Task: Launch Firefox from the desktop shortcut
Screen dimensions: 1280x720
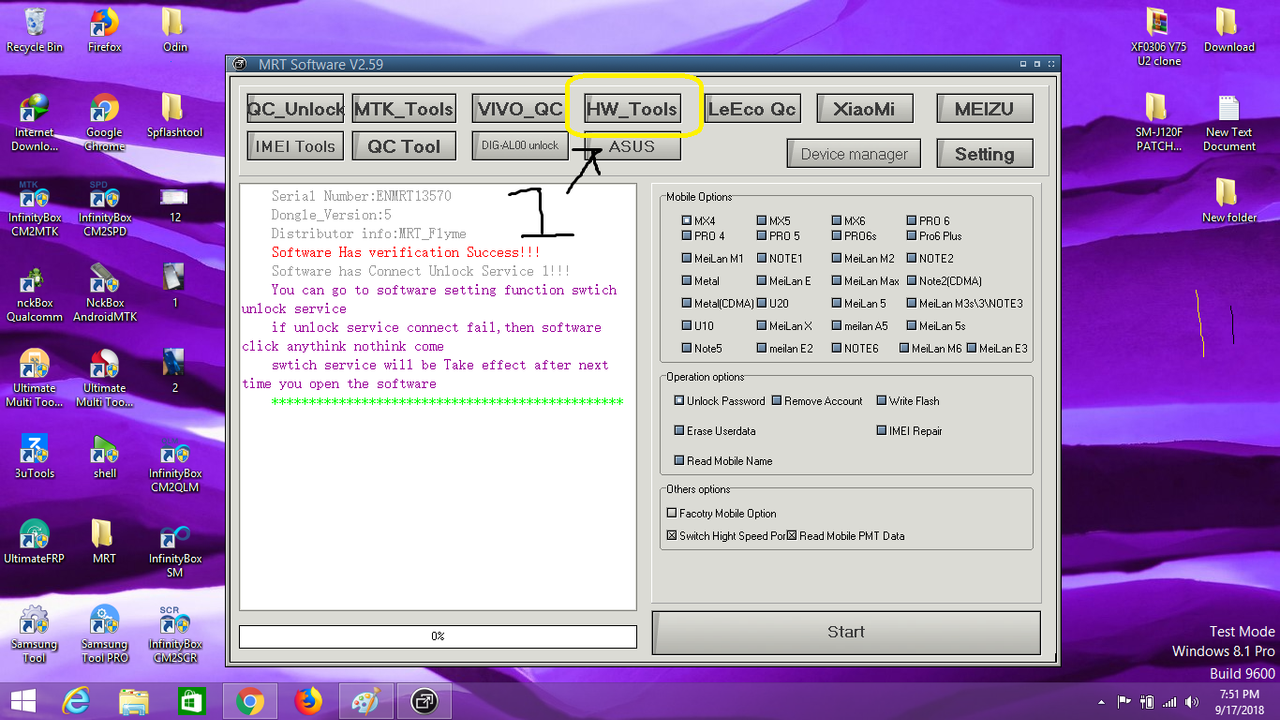Action: pyautogui.click(x=104, y=31)
